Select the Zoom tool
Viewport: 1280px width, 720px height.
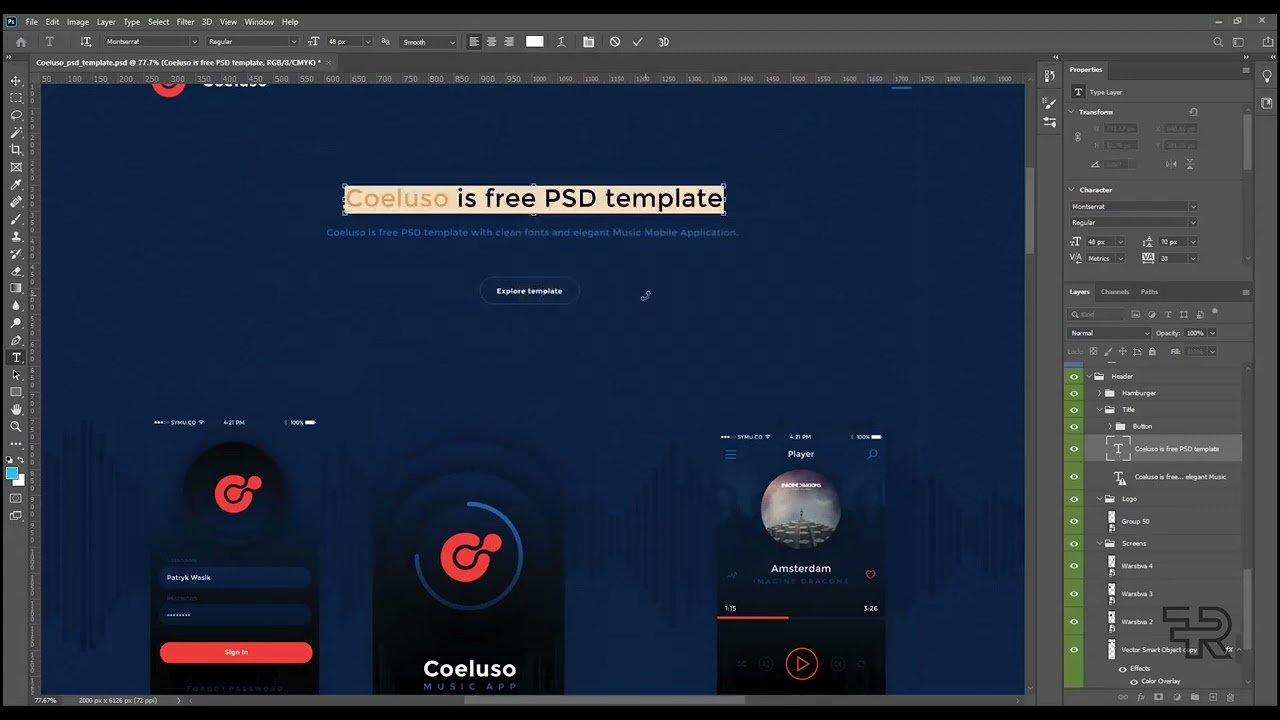pyautogui.click(x=16, y=427)
